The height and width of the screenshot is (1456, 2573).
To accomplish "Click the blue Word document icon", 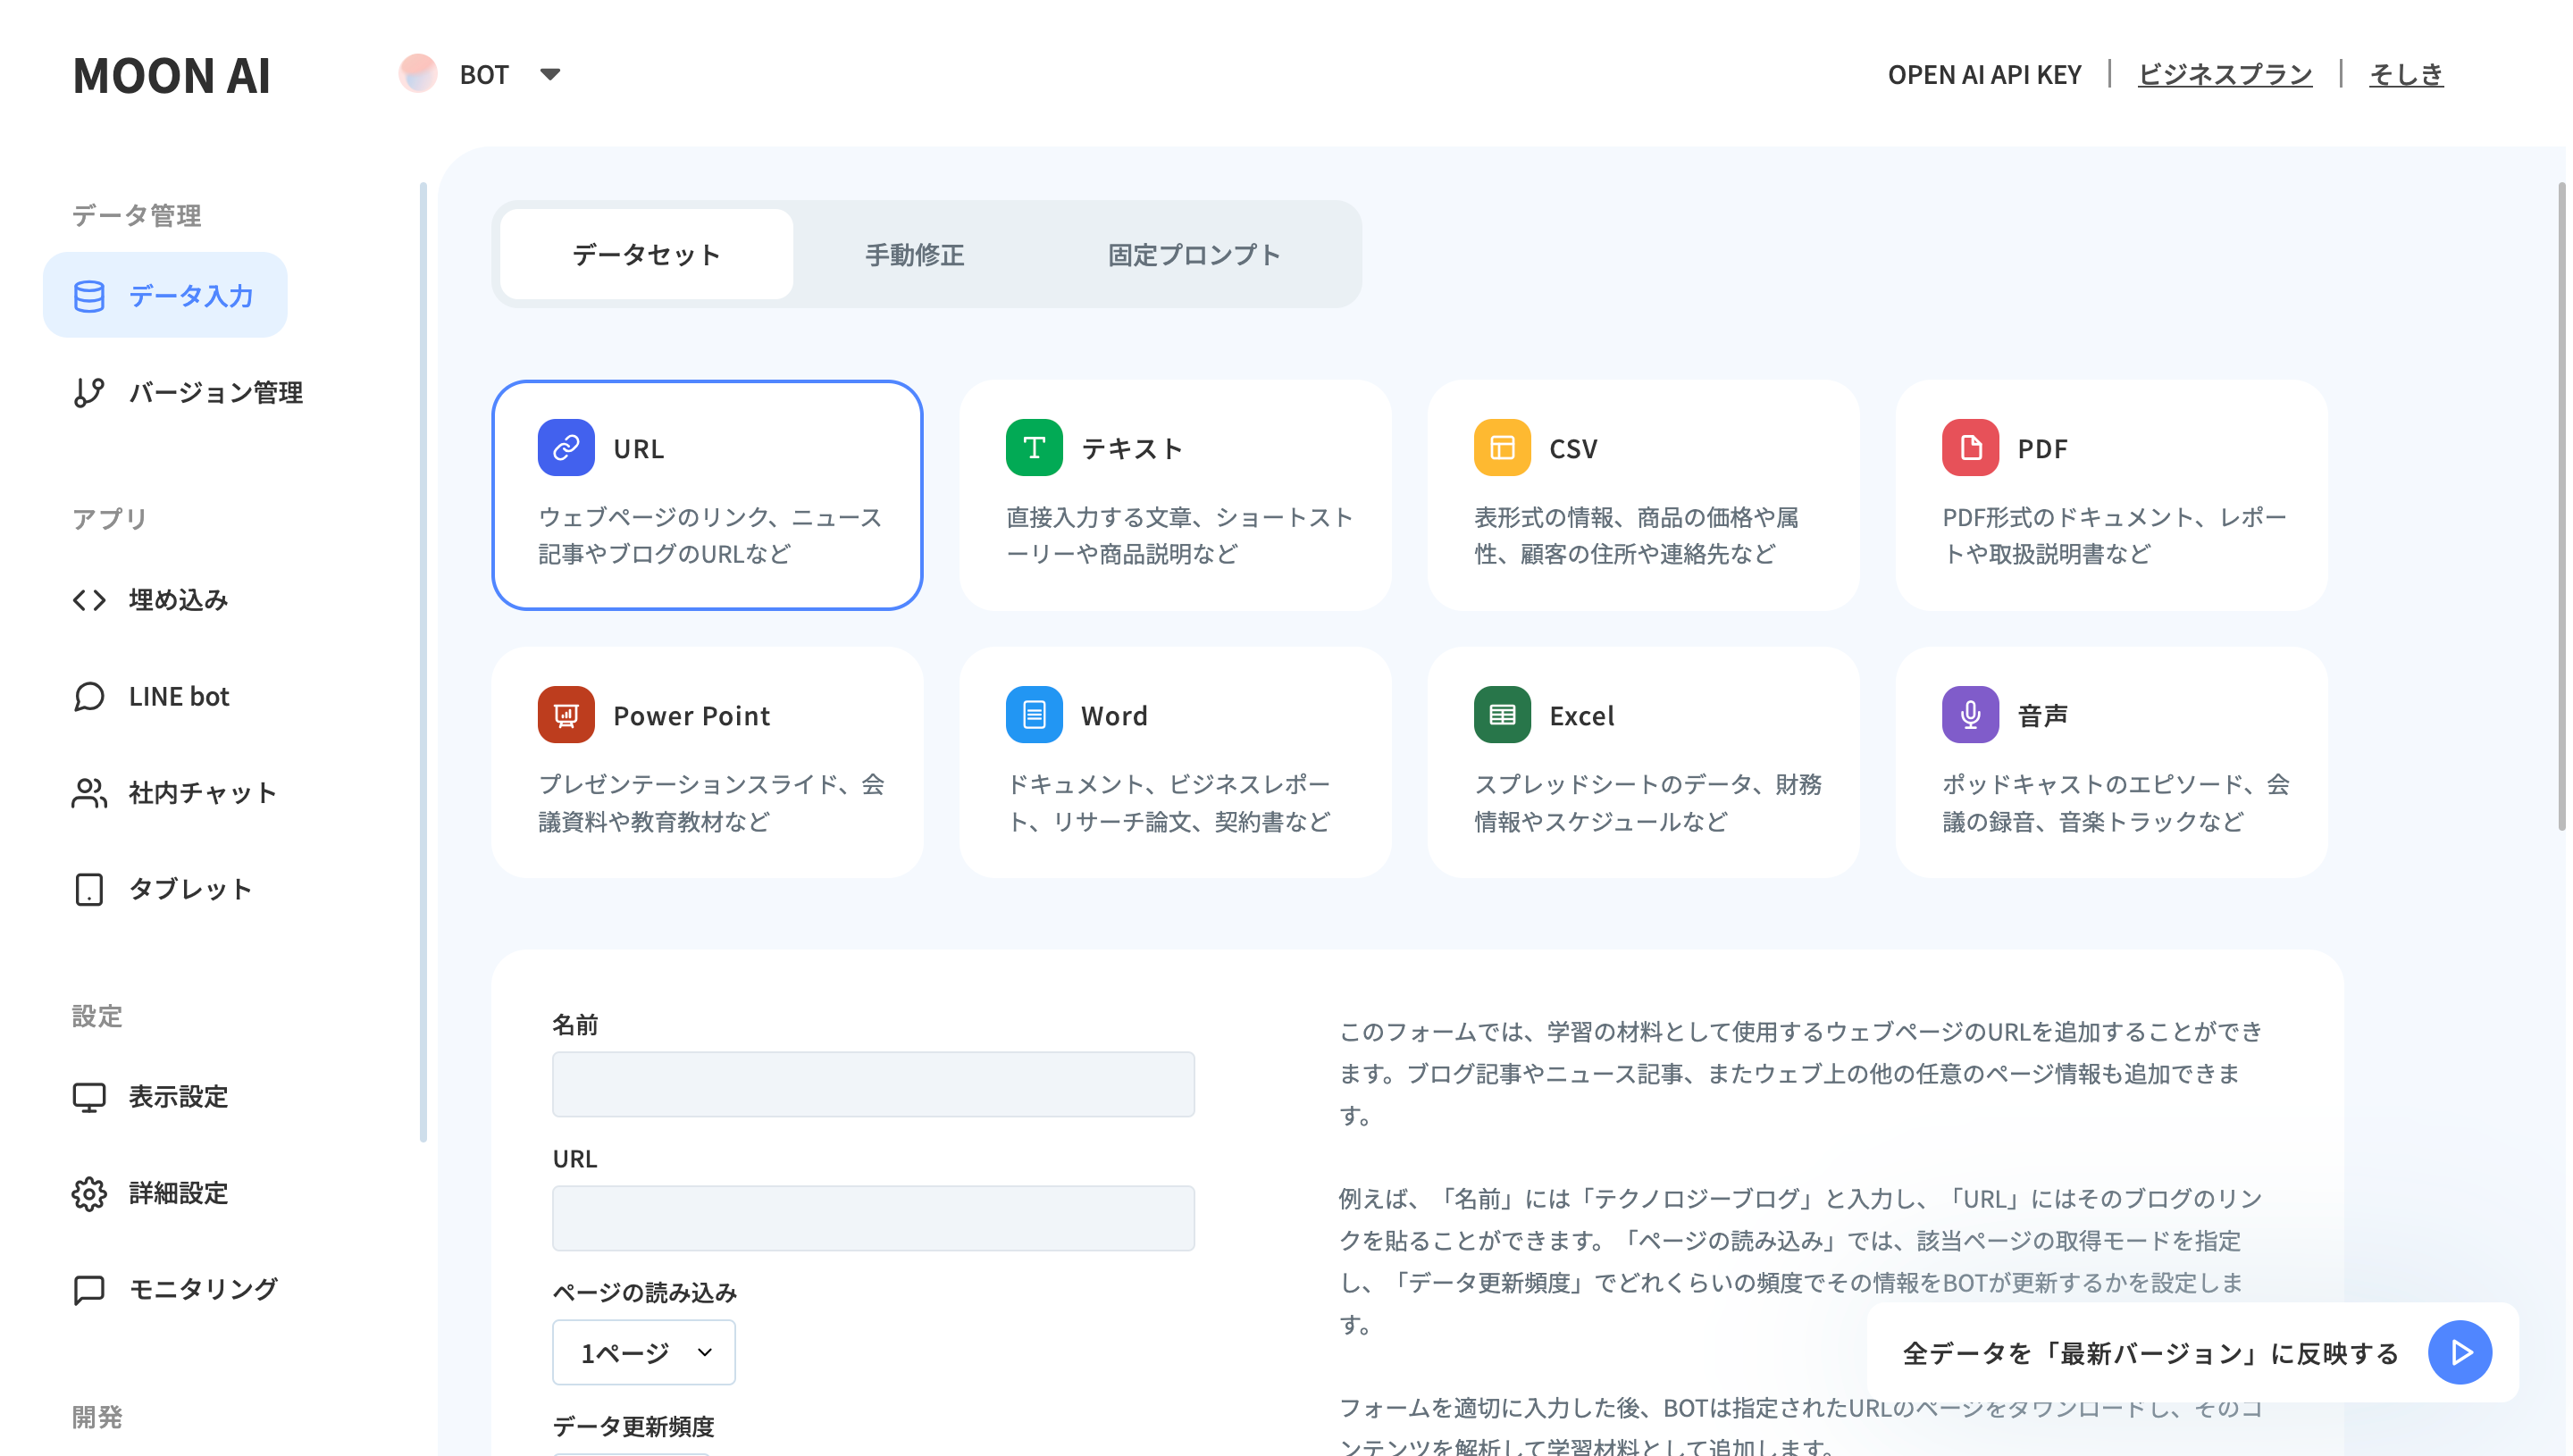I will (x=1034, y=715).
